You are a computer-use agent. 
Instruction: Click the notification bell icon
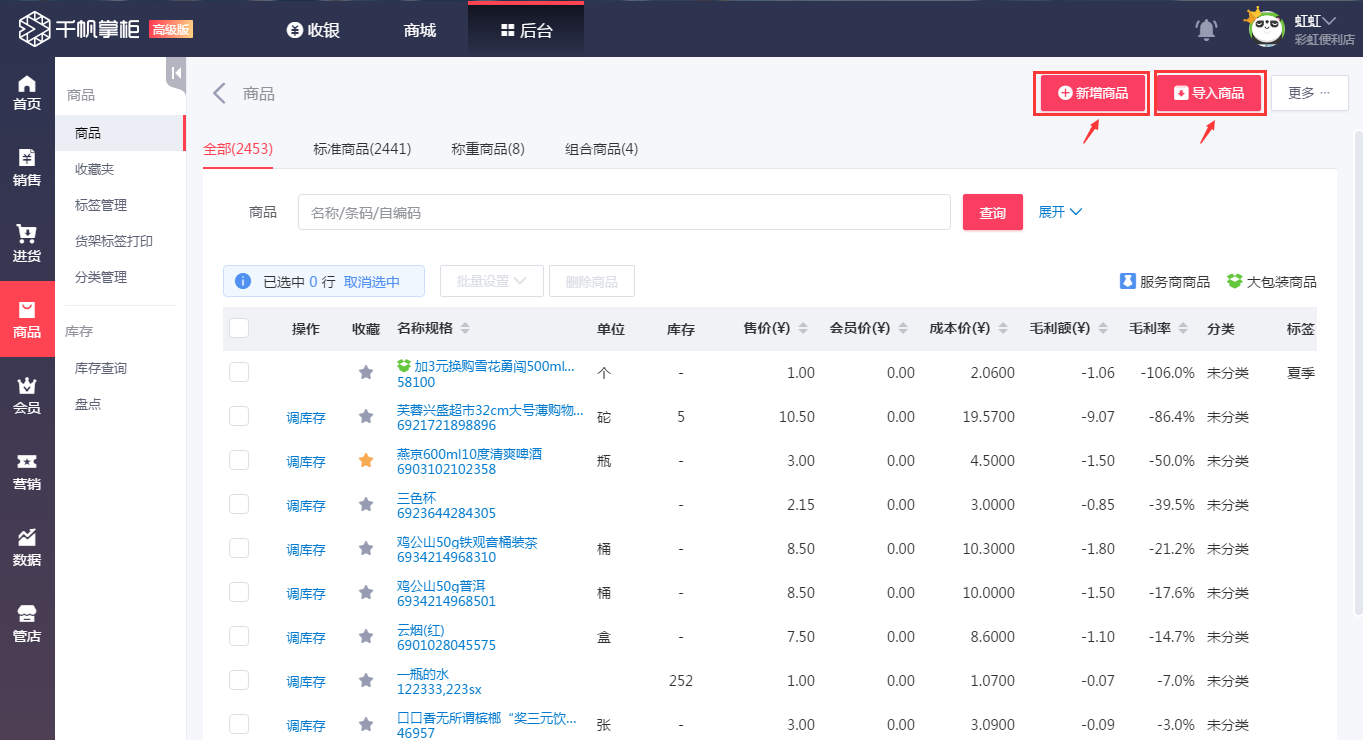(x=1205, y=29)
